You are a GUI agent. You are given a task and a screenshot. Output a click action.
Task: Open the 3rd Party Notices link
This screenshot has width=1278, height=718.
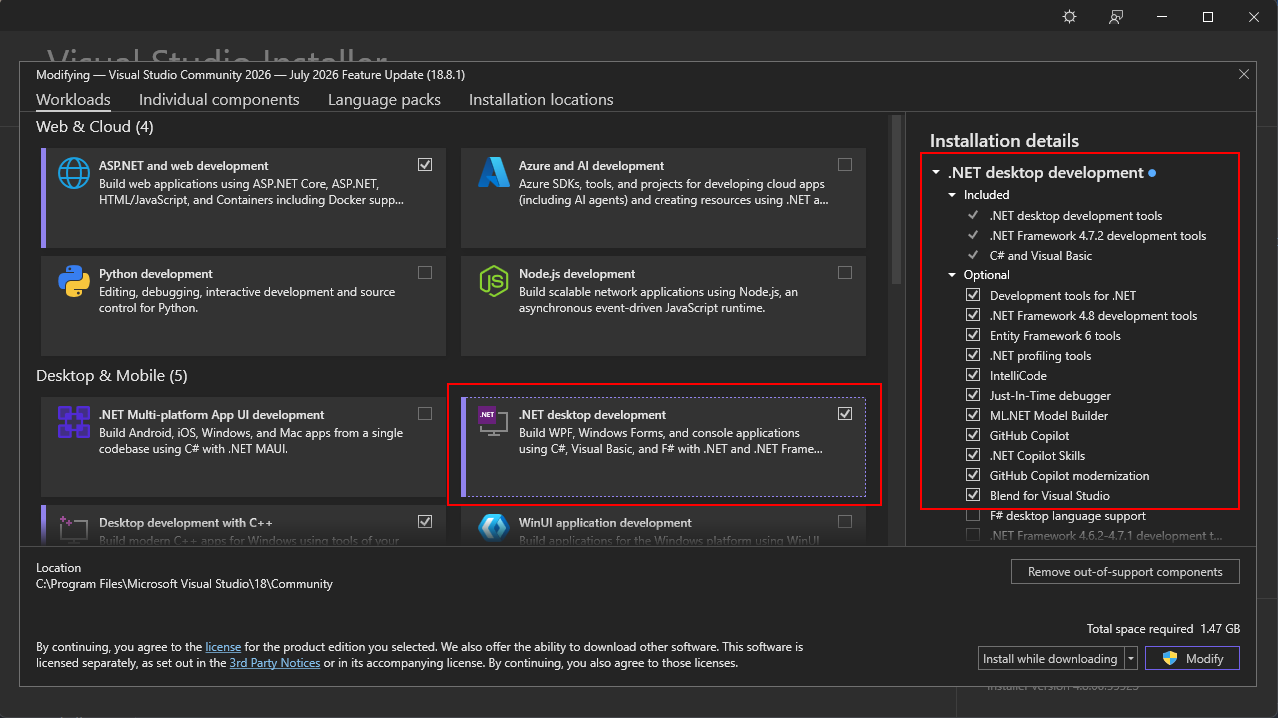tap(275, 663)
